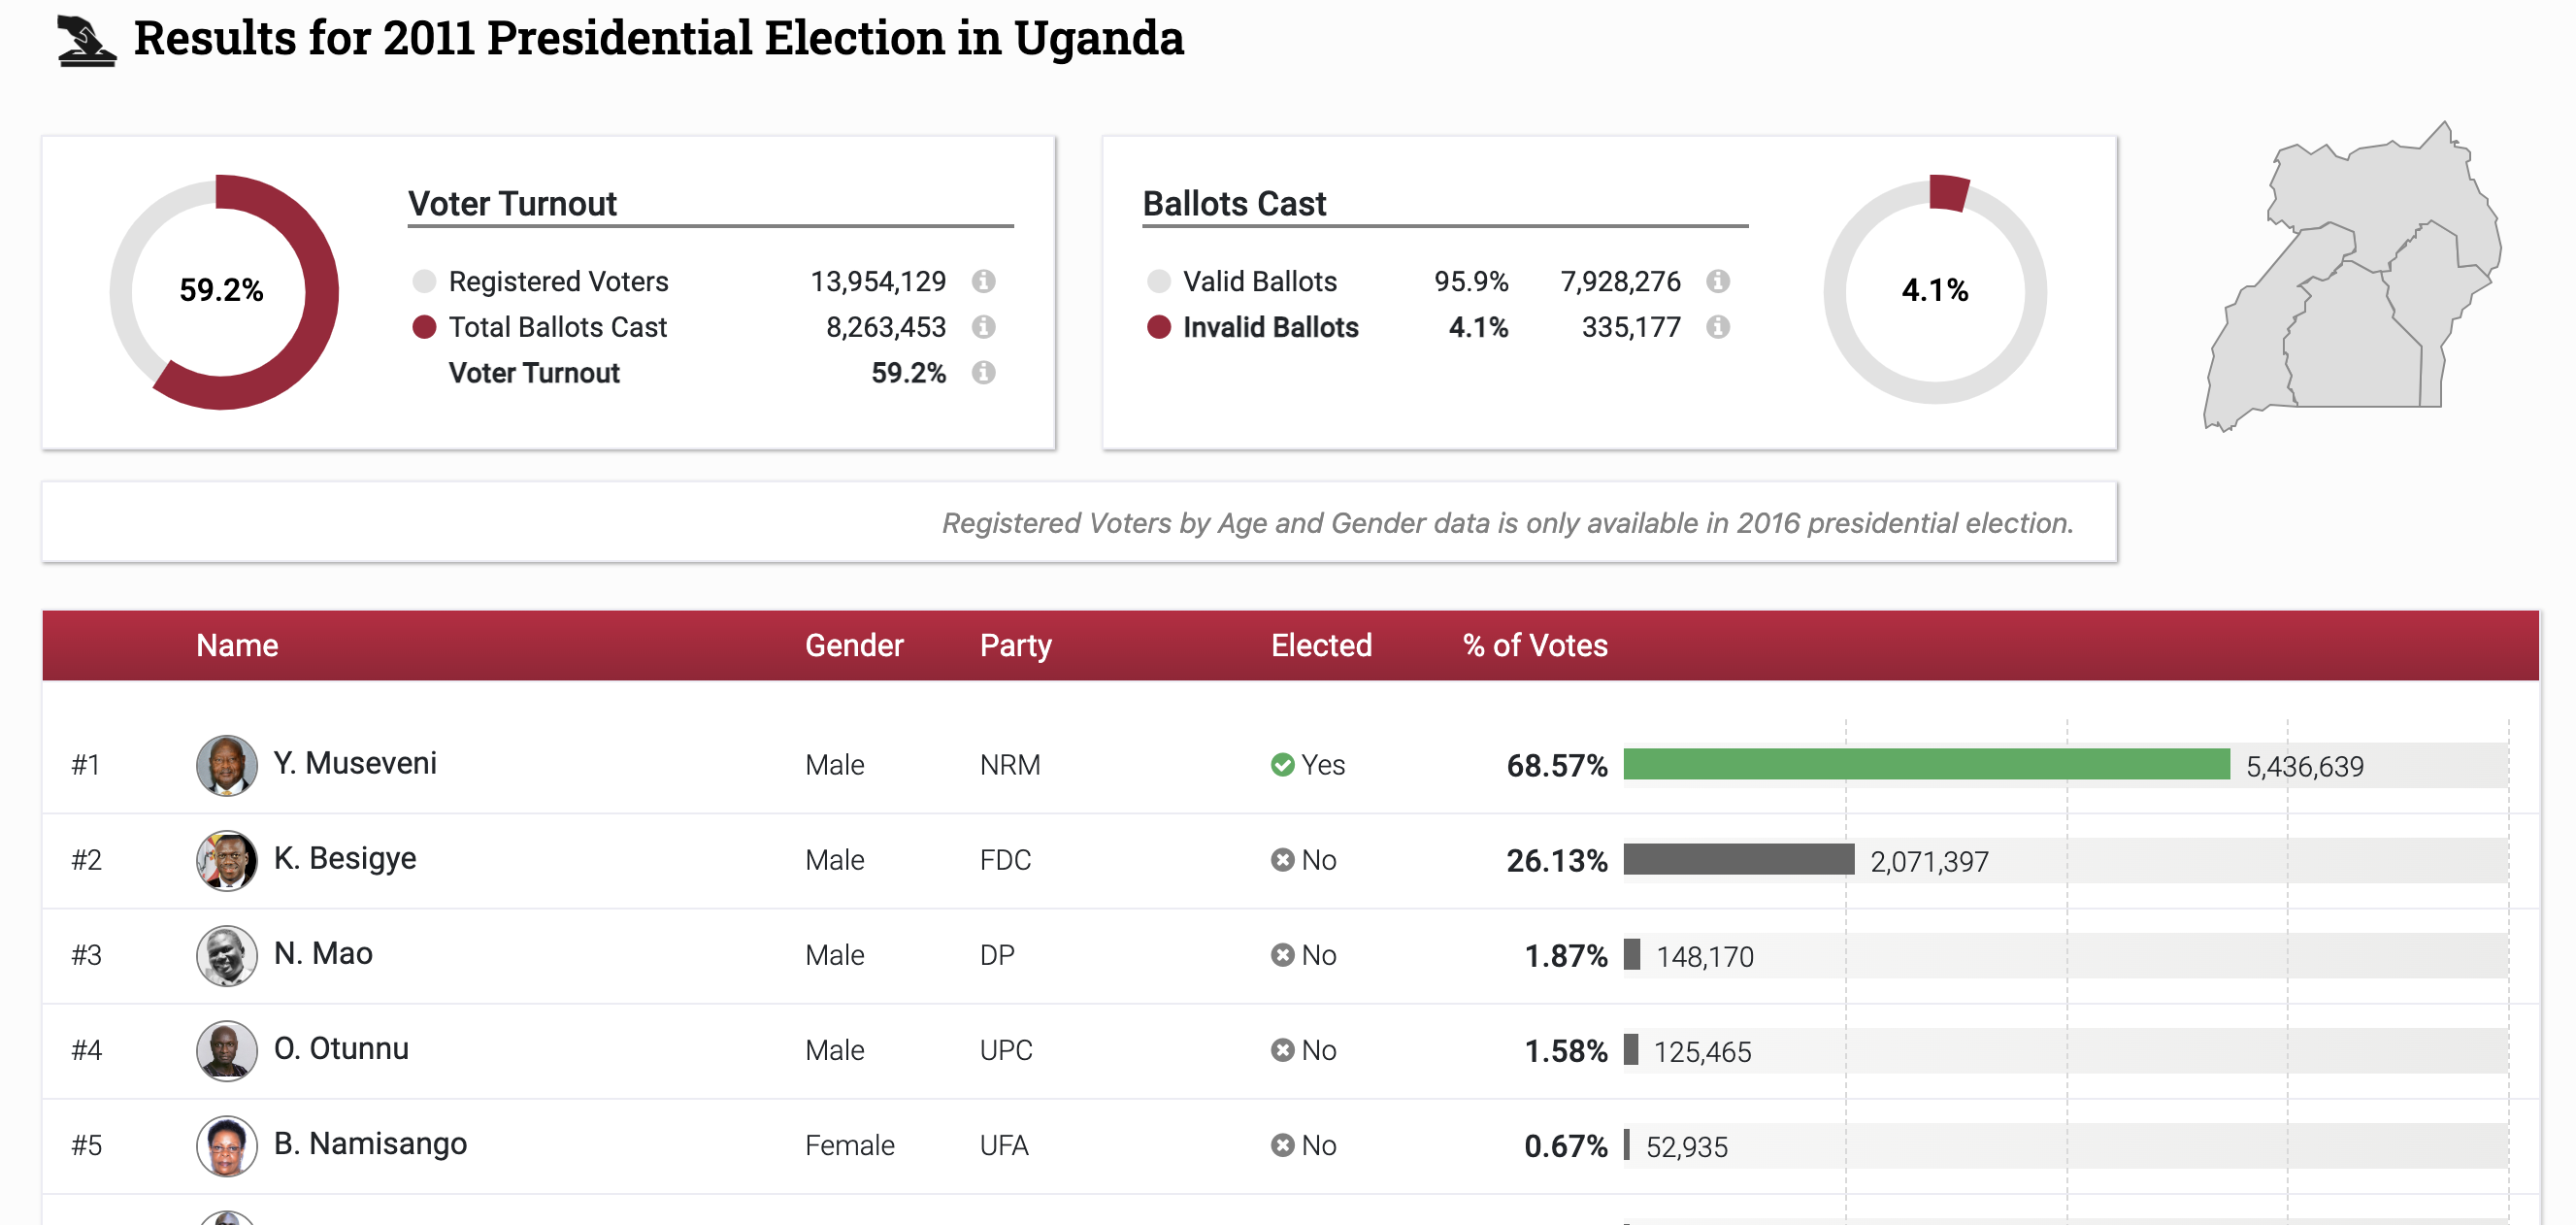Click the info icon beside Valid Ballots
2576x1225 pixels.
[x=1719, y=281]
